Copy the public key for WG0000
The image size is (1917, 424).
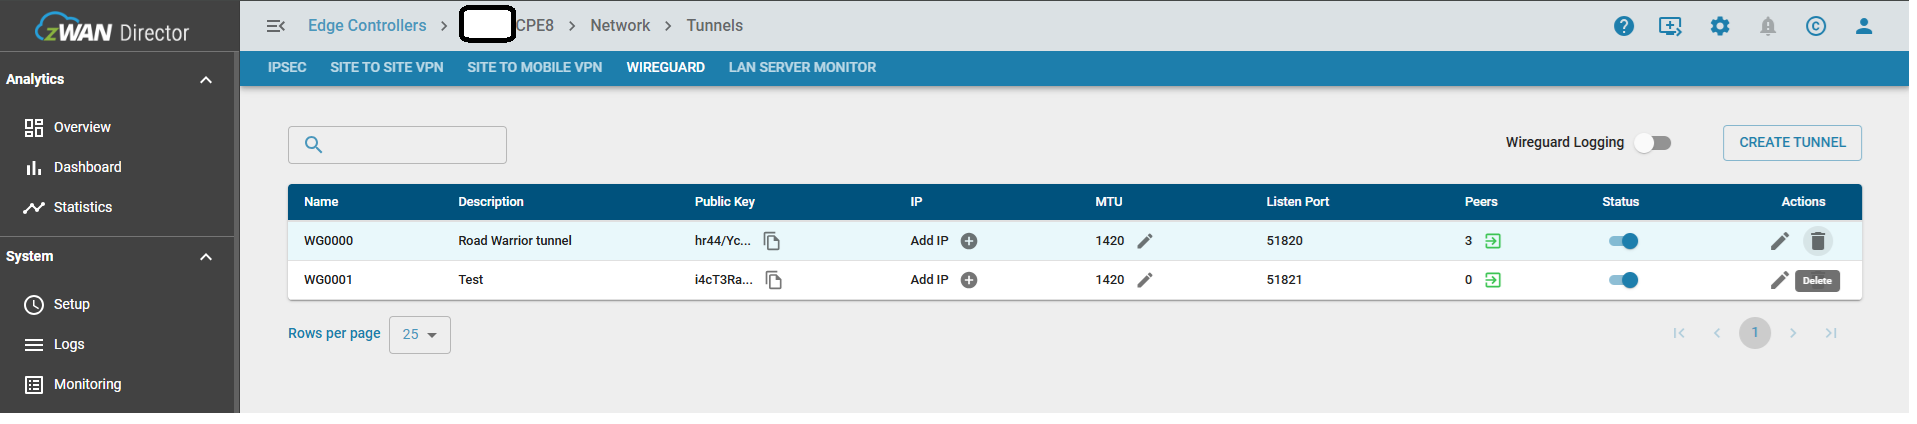[771, 241]
